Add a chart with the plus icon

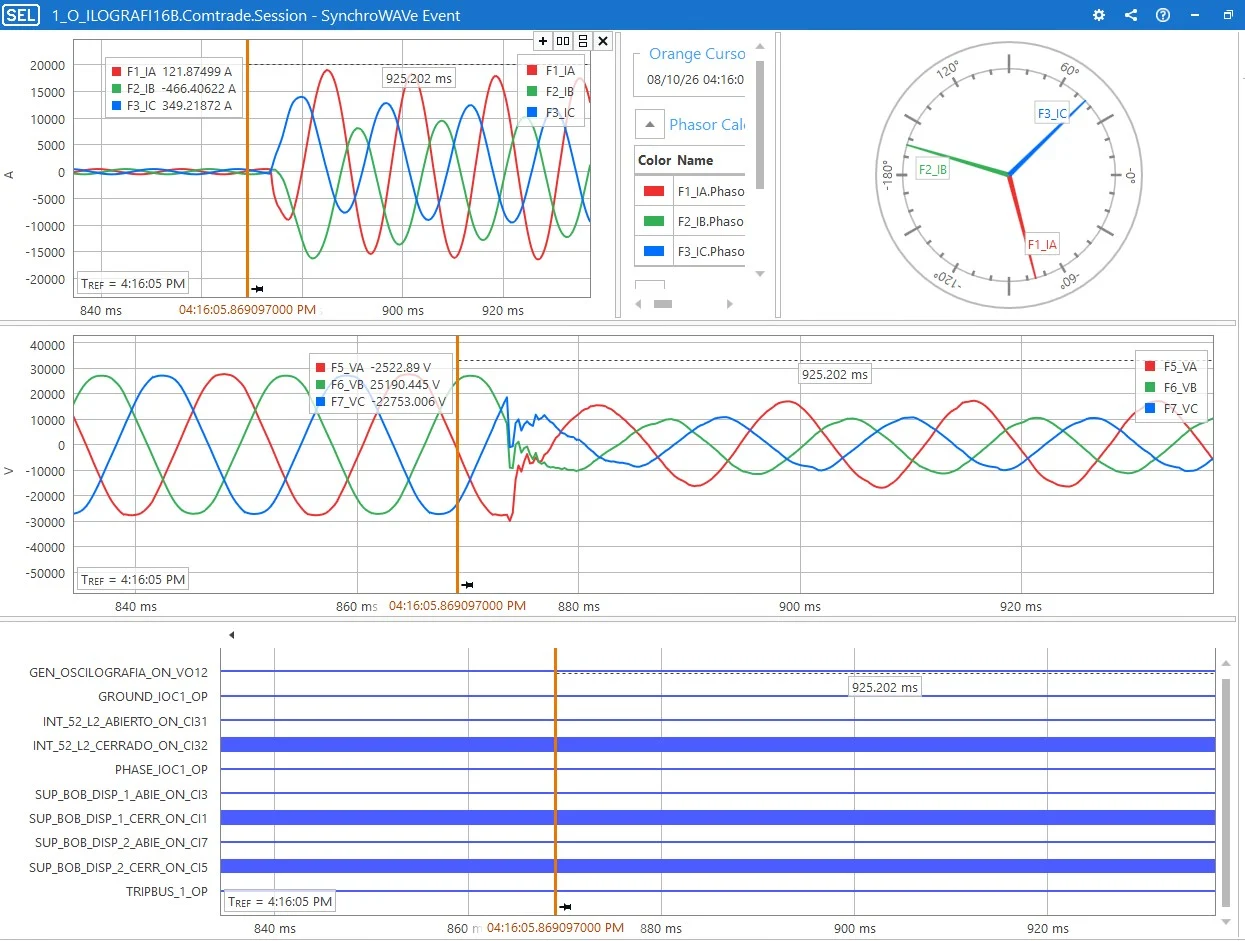click(x=543, y=41)
